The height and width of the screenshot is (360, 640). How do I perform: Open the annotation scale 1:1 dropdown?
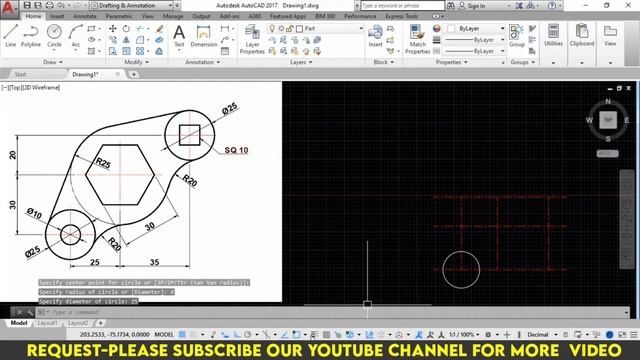click(464, 334)
